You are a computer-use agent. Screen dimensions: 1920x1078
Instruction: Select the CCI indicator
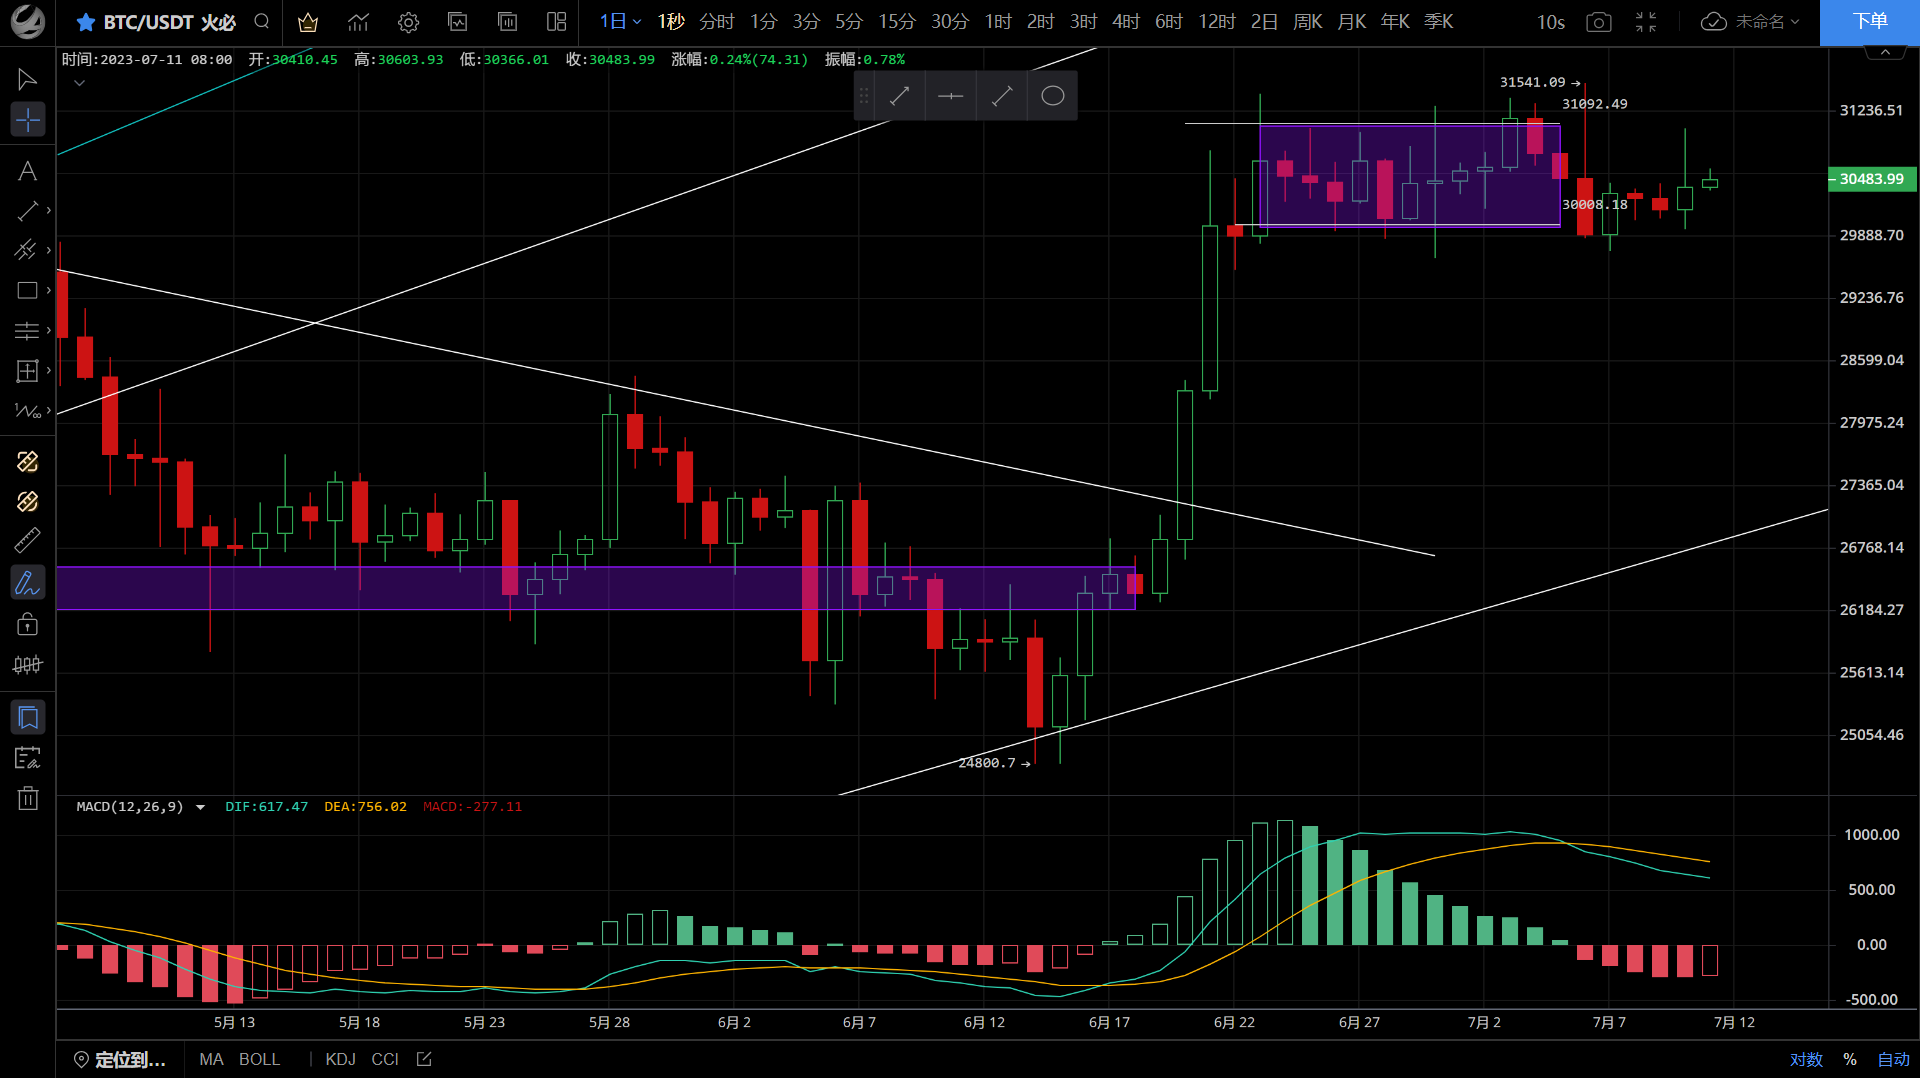tap(385, 1060)
